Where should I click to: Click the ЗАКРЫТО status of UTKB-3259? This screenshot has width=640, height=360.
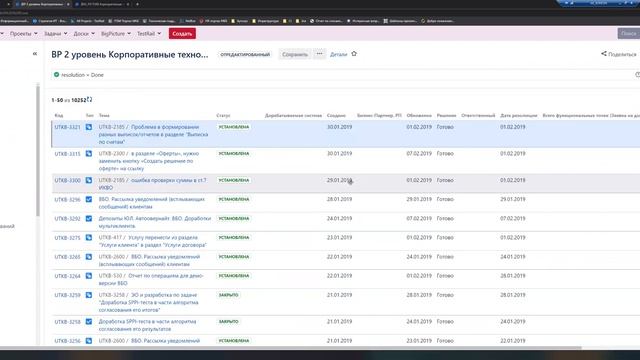point(229,295)
